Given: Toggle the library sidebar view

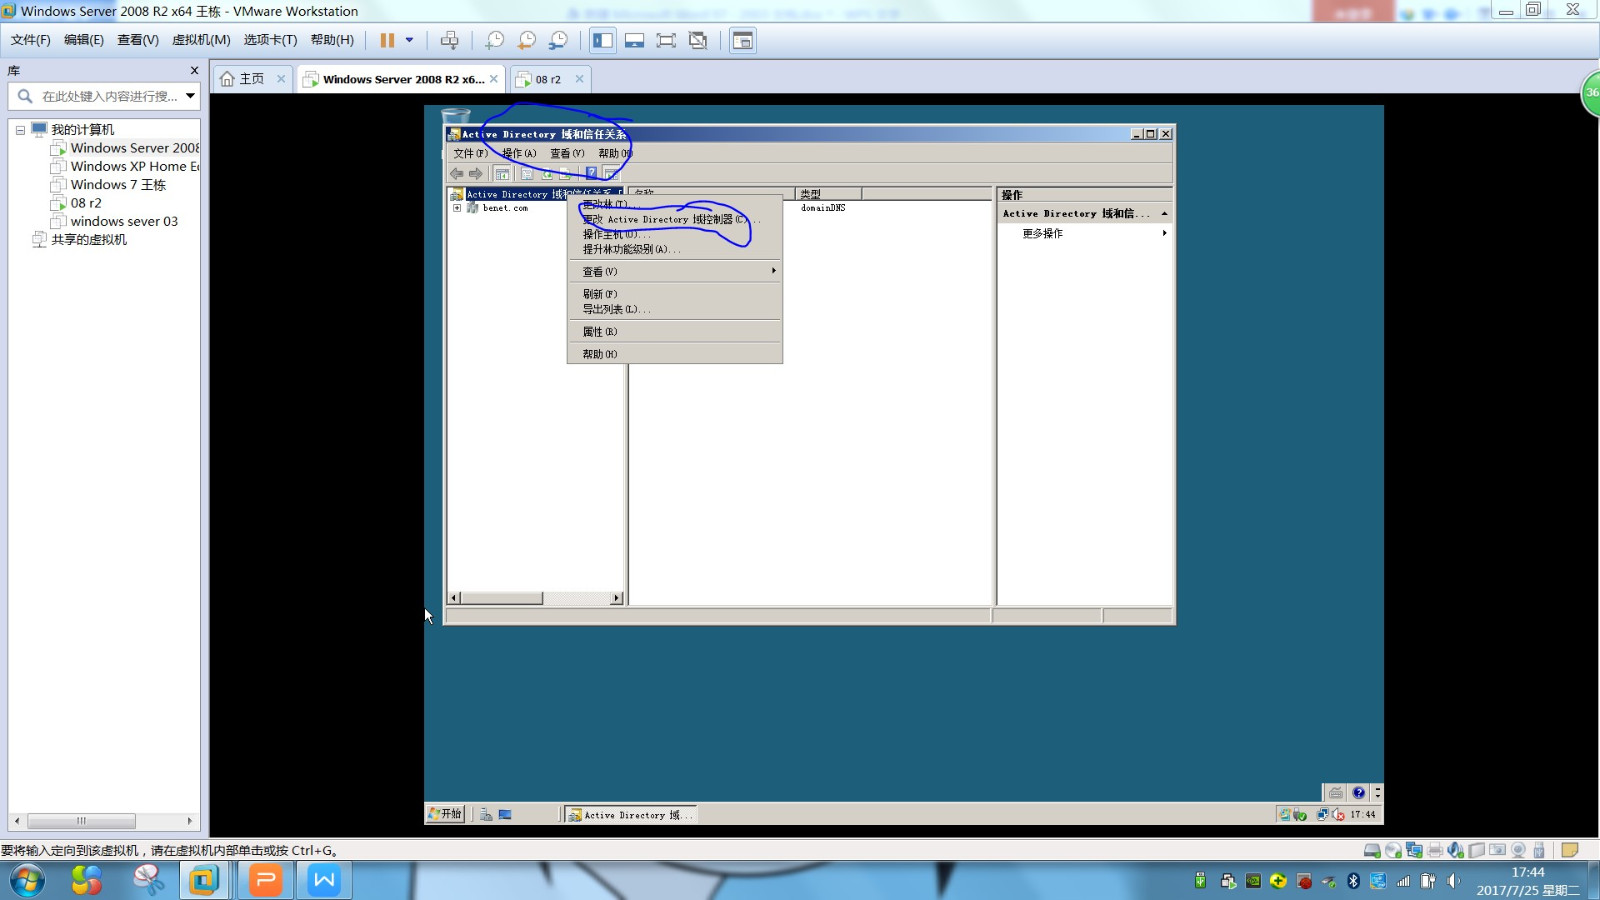Looking at the screenshot, I should tap(603, 40).
